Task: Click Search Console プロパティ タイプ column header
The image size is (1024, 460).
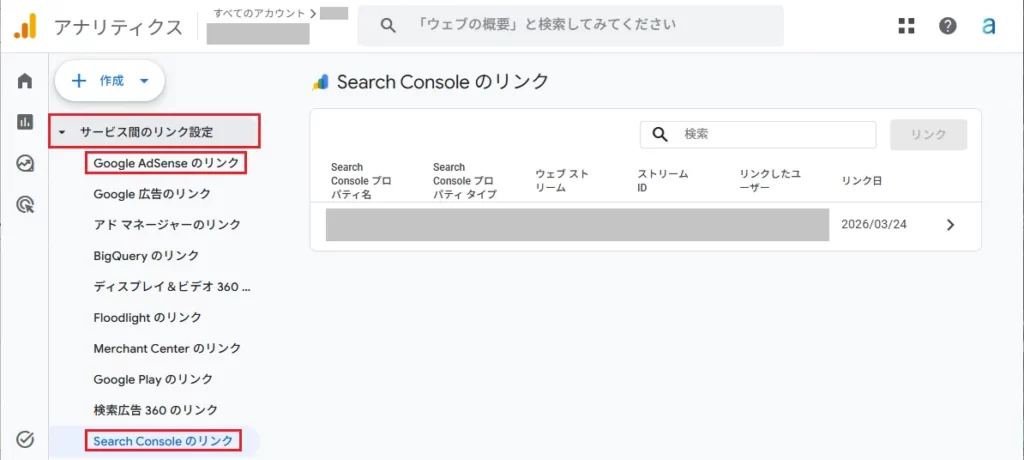Action: (x=464, y=181)
